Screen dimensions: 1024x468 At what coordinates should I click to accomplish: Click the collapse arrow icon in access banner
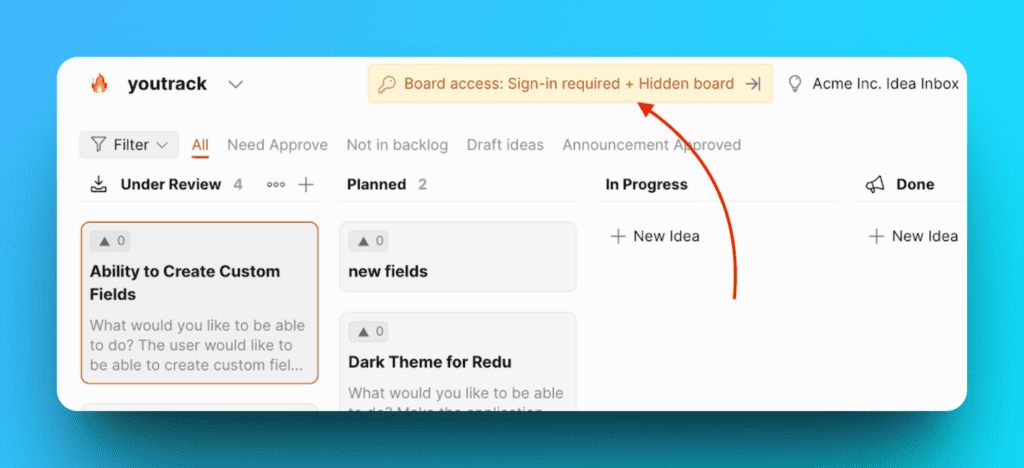pos(754,84)
